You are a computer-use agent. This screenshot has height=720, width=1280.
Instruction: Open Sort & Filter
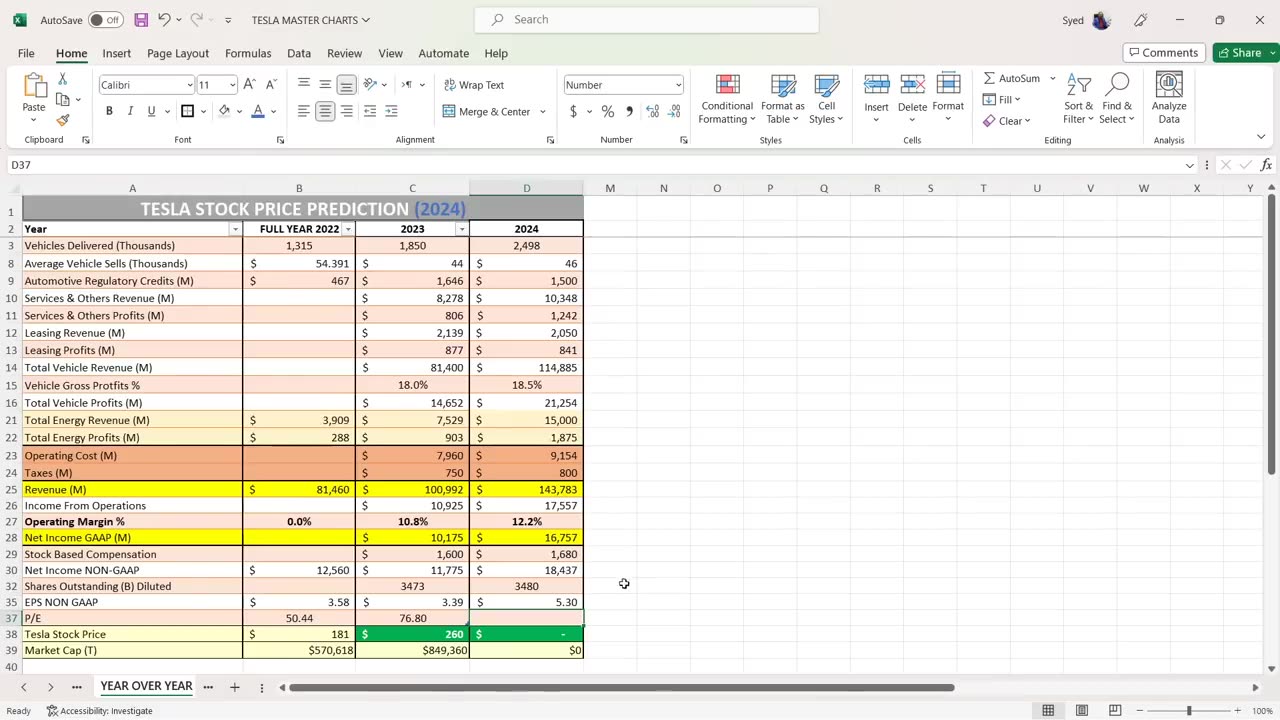1078,99
